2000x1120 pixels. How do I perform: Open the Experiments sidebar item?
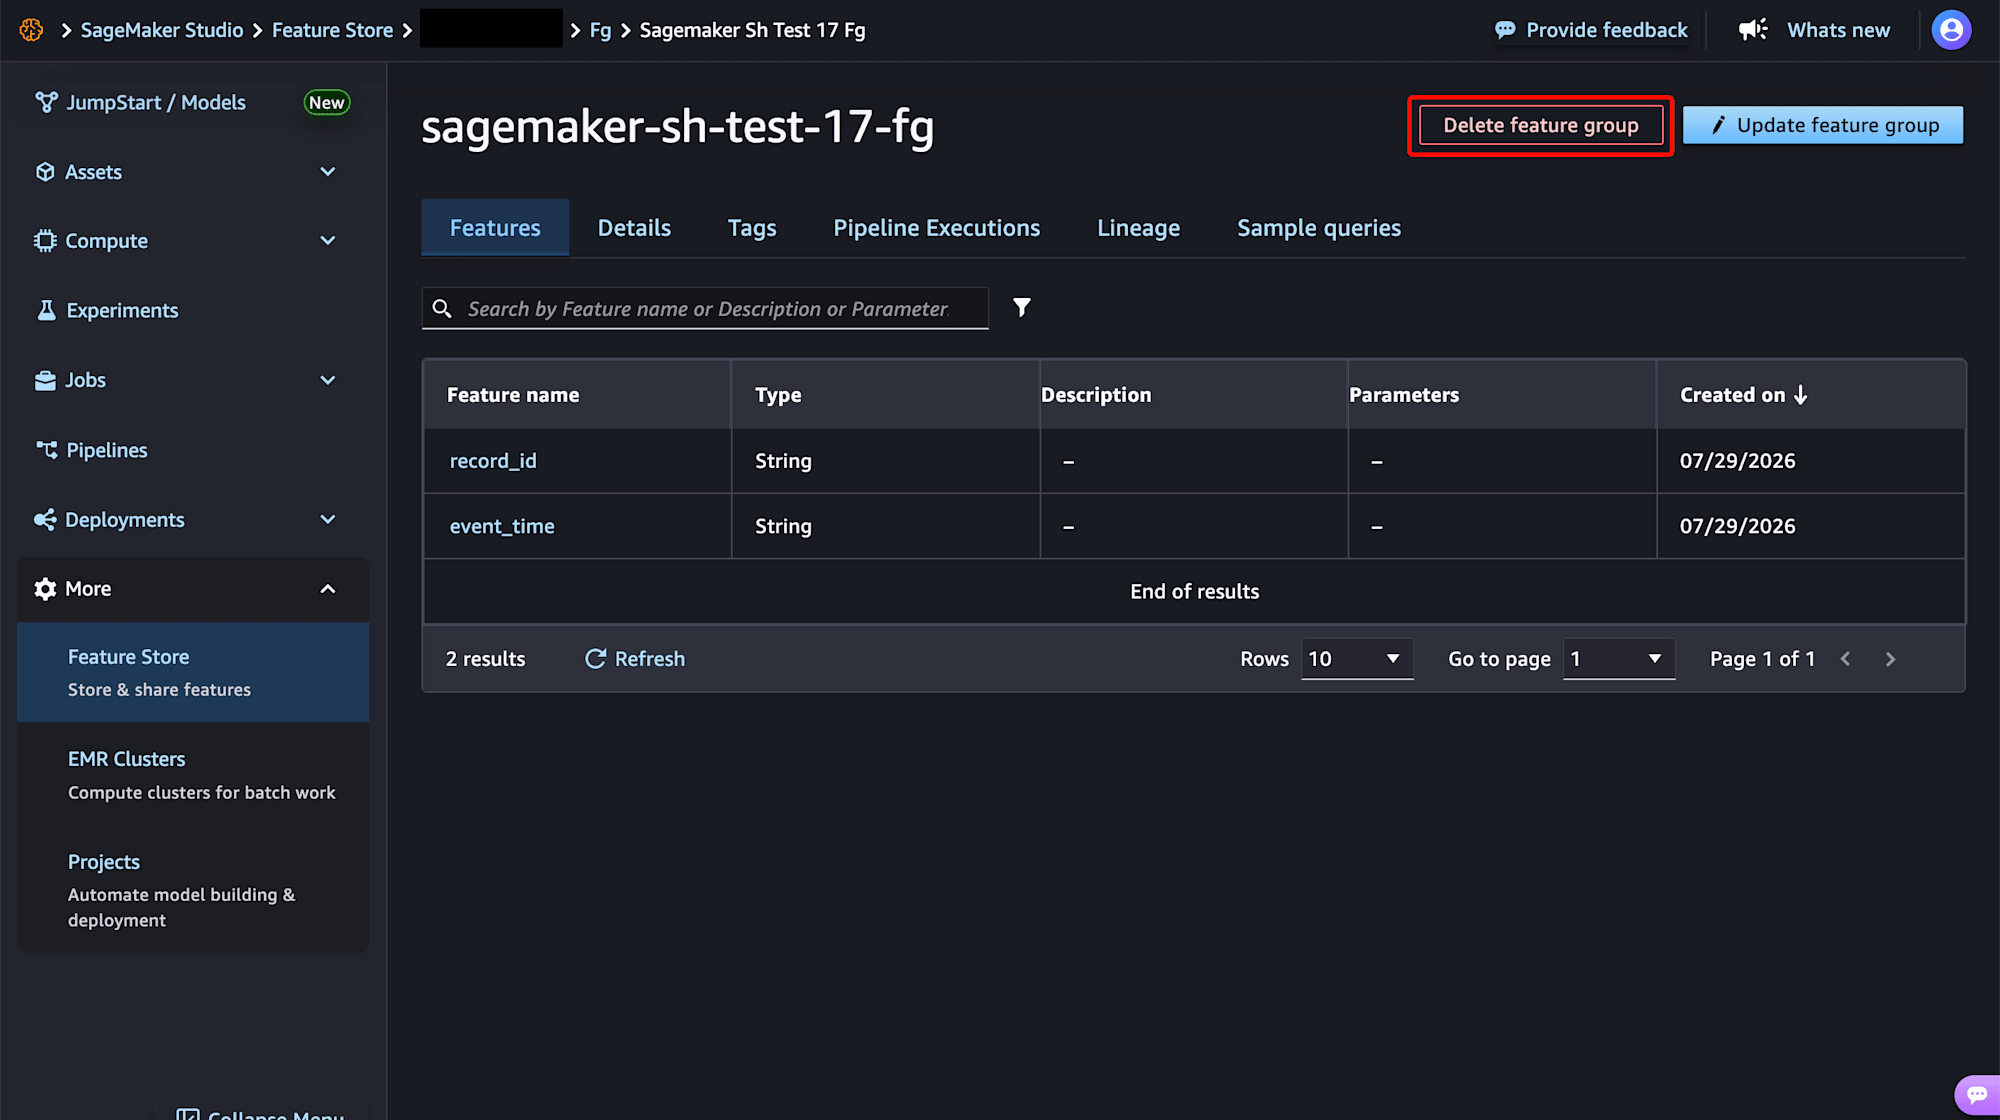coord(122,310)
